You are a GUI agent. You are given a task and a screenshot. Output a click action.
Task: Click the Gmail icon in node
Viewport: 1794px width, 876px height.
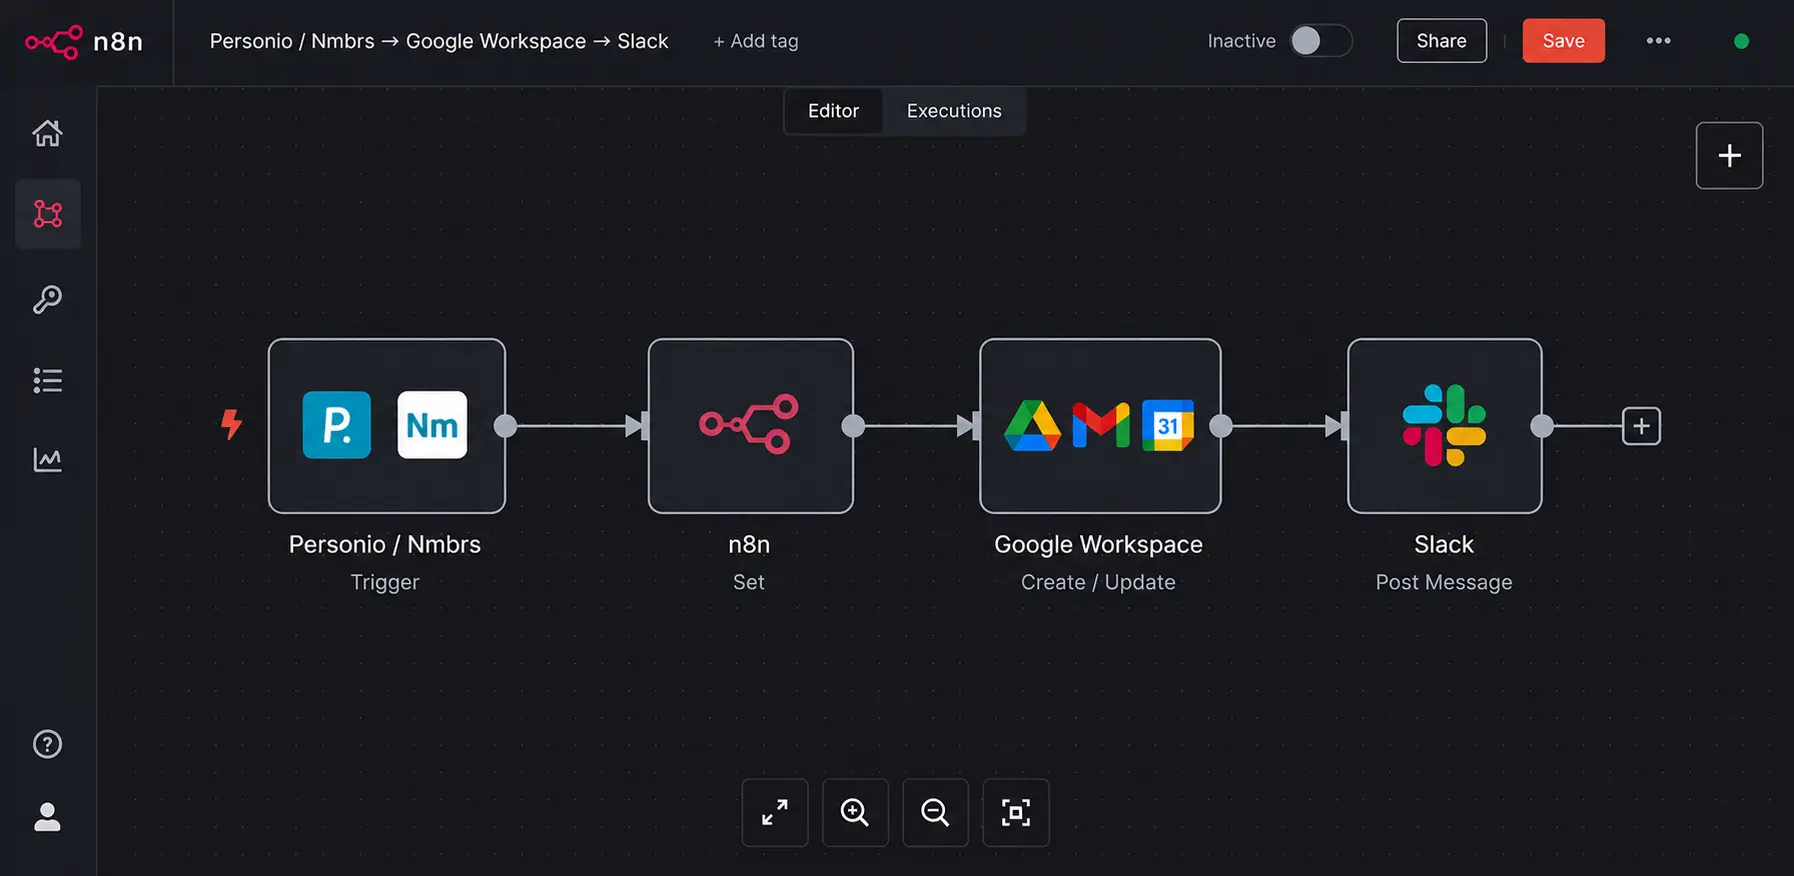tap(1101, 426)
